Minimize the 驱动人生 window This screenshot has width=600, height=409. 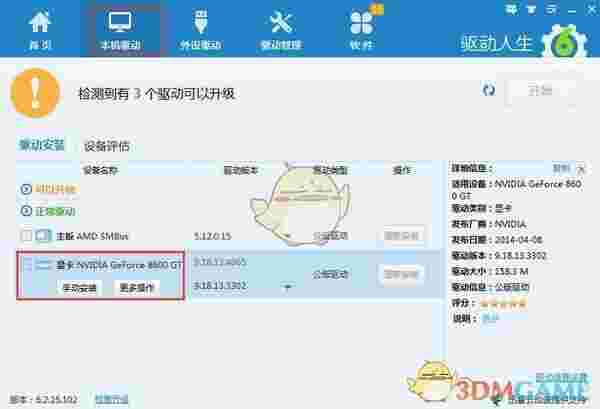(x=572, y=10)
